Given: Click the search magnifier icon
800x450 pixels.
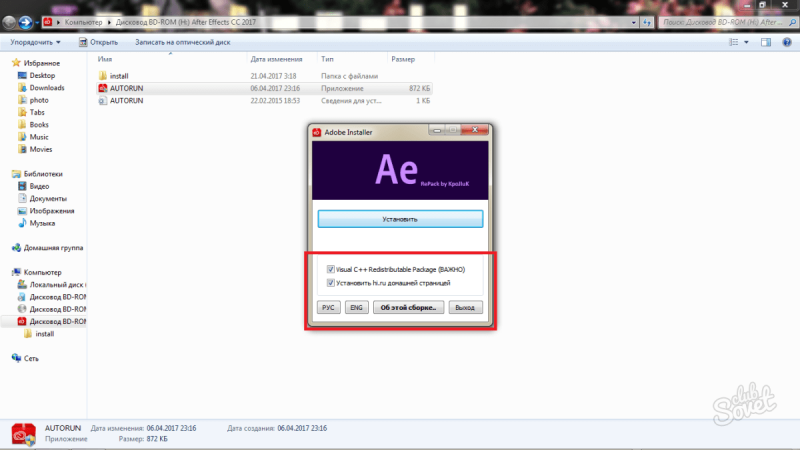Looking at the screenshot, I should pos(792,22).
